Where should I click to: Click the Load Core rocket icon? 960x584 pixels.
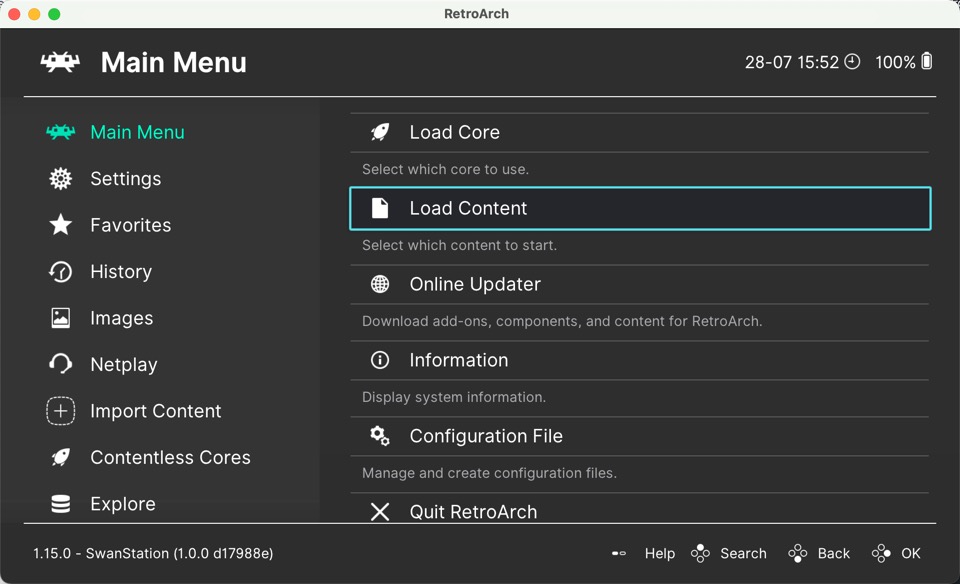pos(379,131)
